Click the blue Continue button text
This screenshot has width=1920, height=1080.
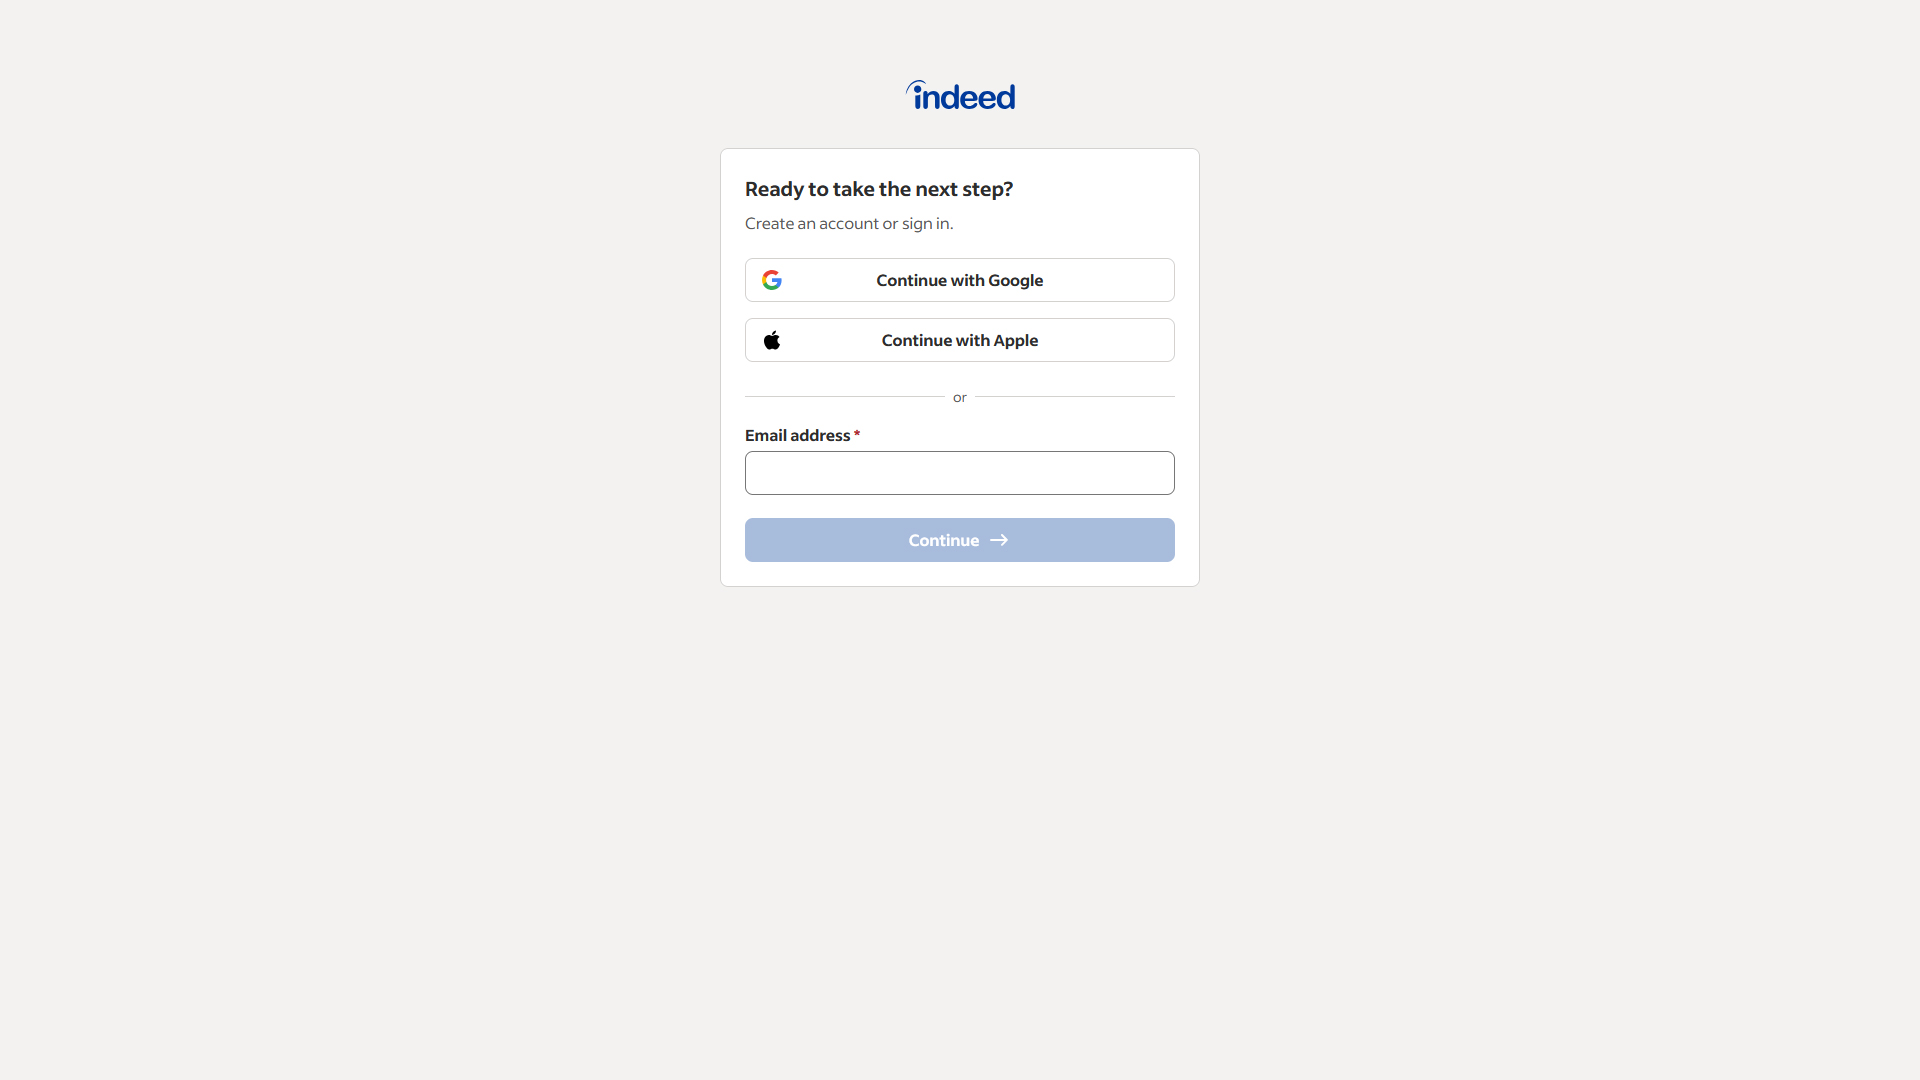(x=944, y=540)
